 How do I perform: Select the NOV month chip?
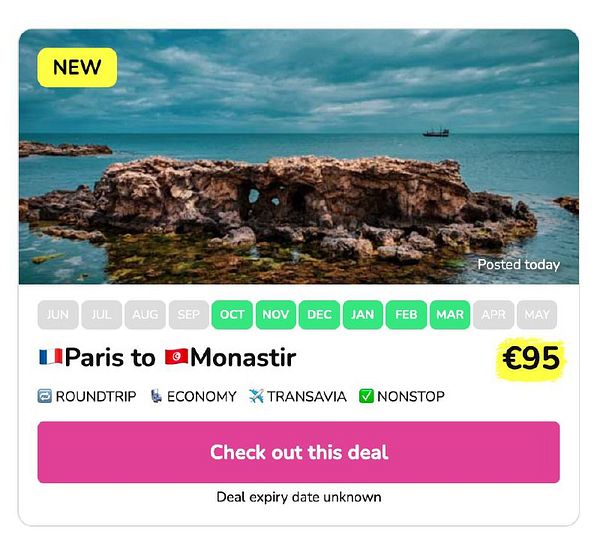coord(276,315)
